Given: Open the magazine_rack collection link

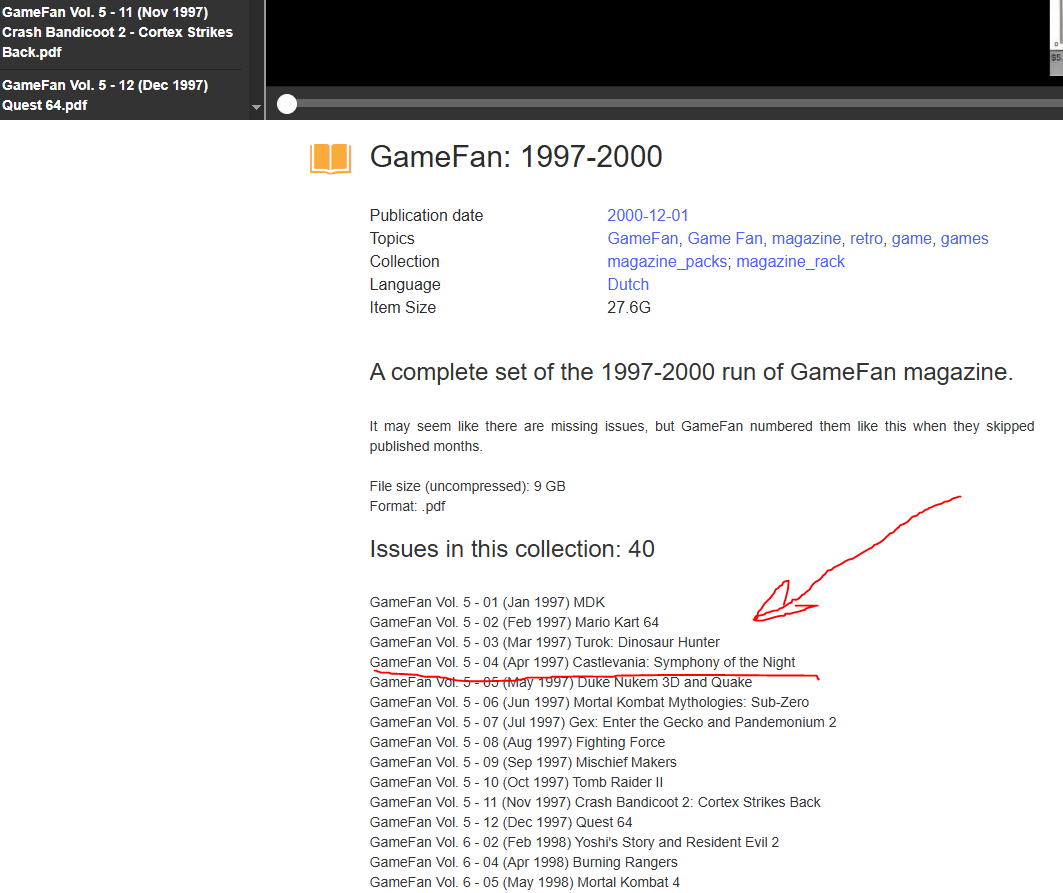Looking at the screenshot, I should 790,262.
